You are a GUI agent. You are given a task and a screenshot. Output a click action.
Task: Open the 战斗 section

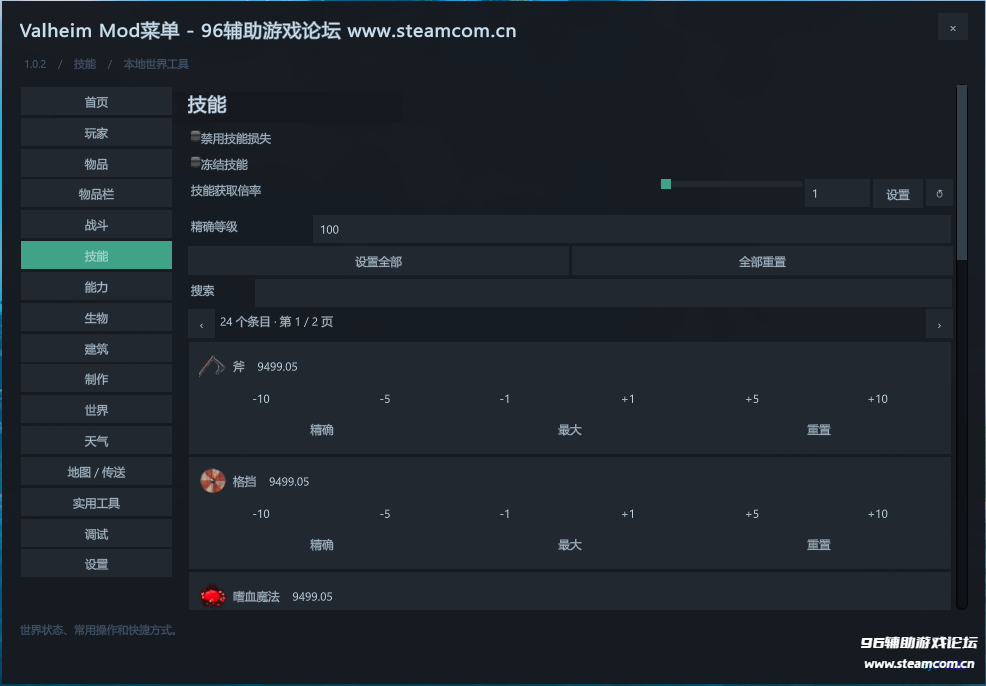point(96,224)
